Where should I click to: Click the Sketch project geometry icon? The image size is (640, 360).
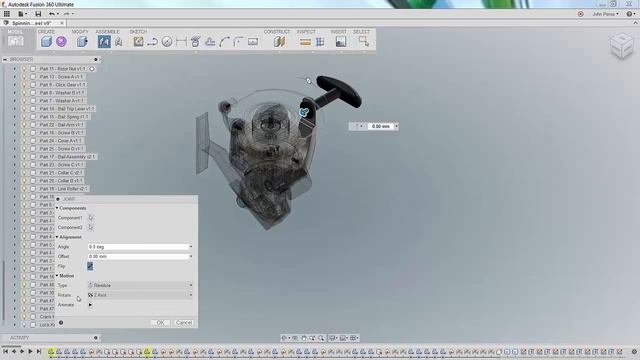195,41
